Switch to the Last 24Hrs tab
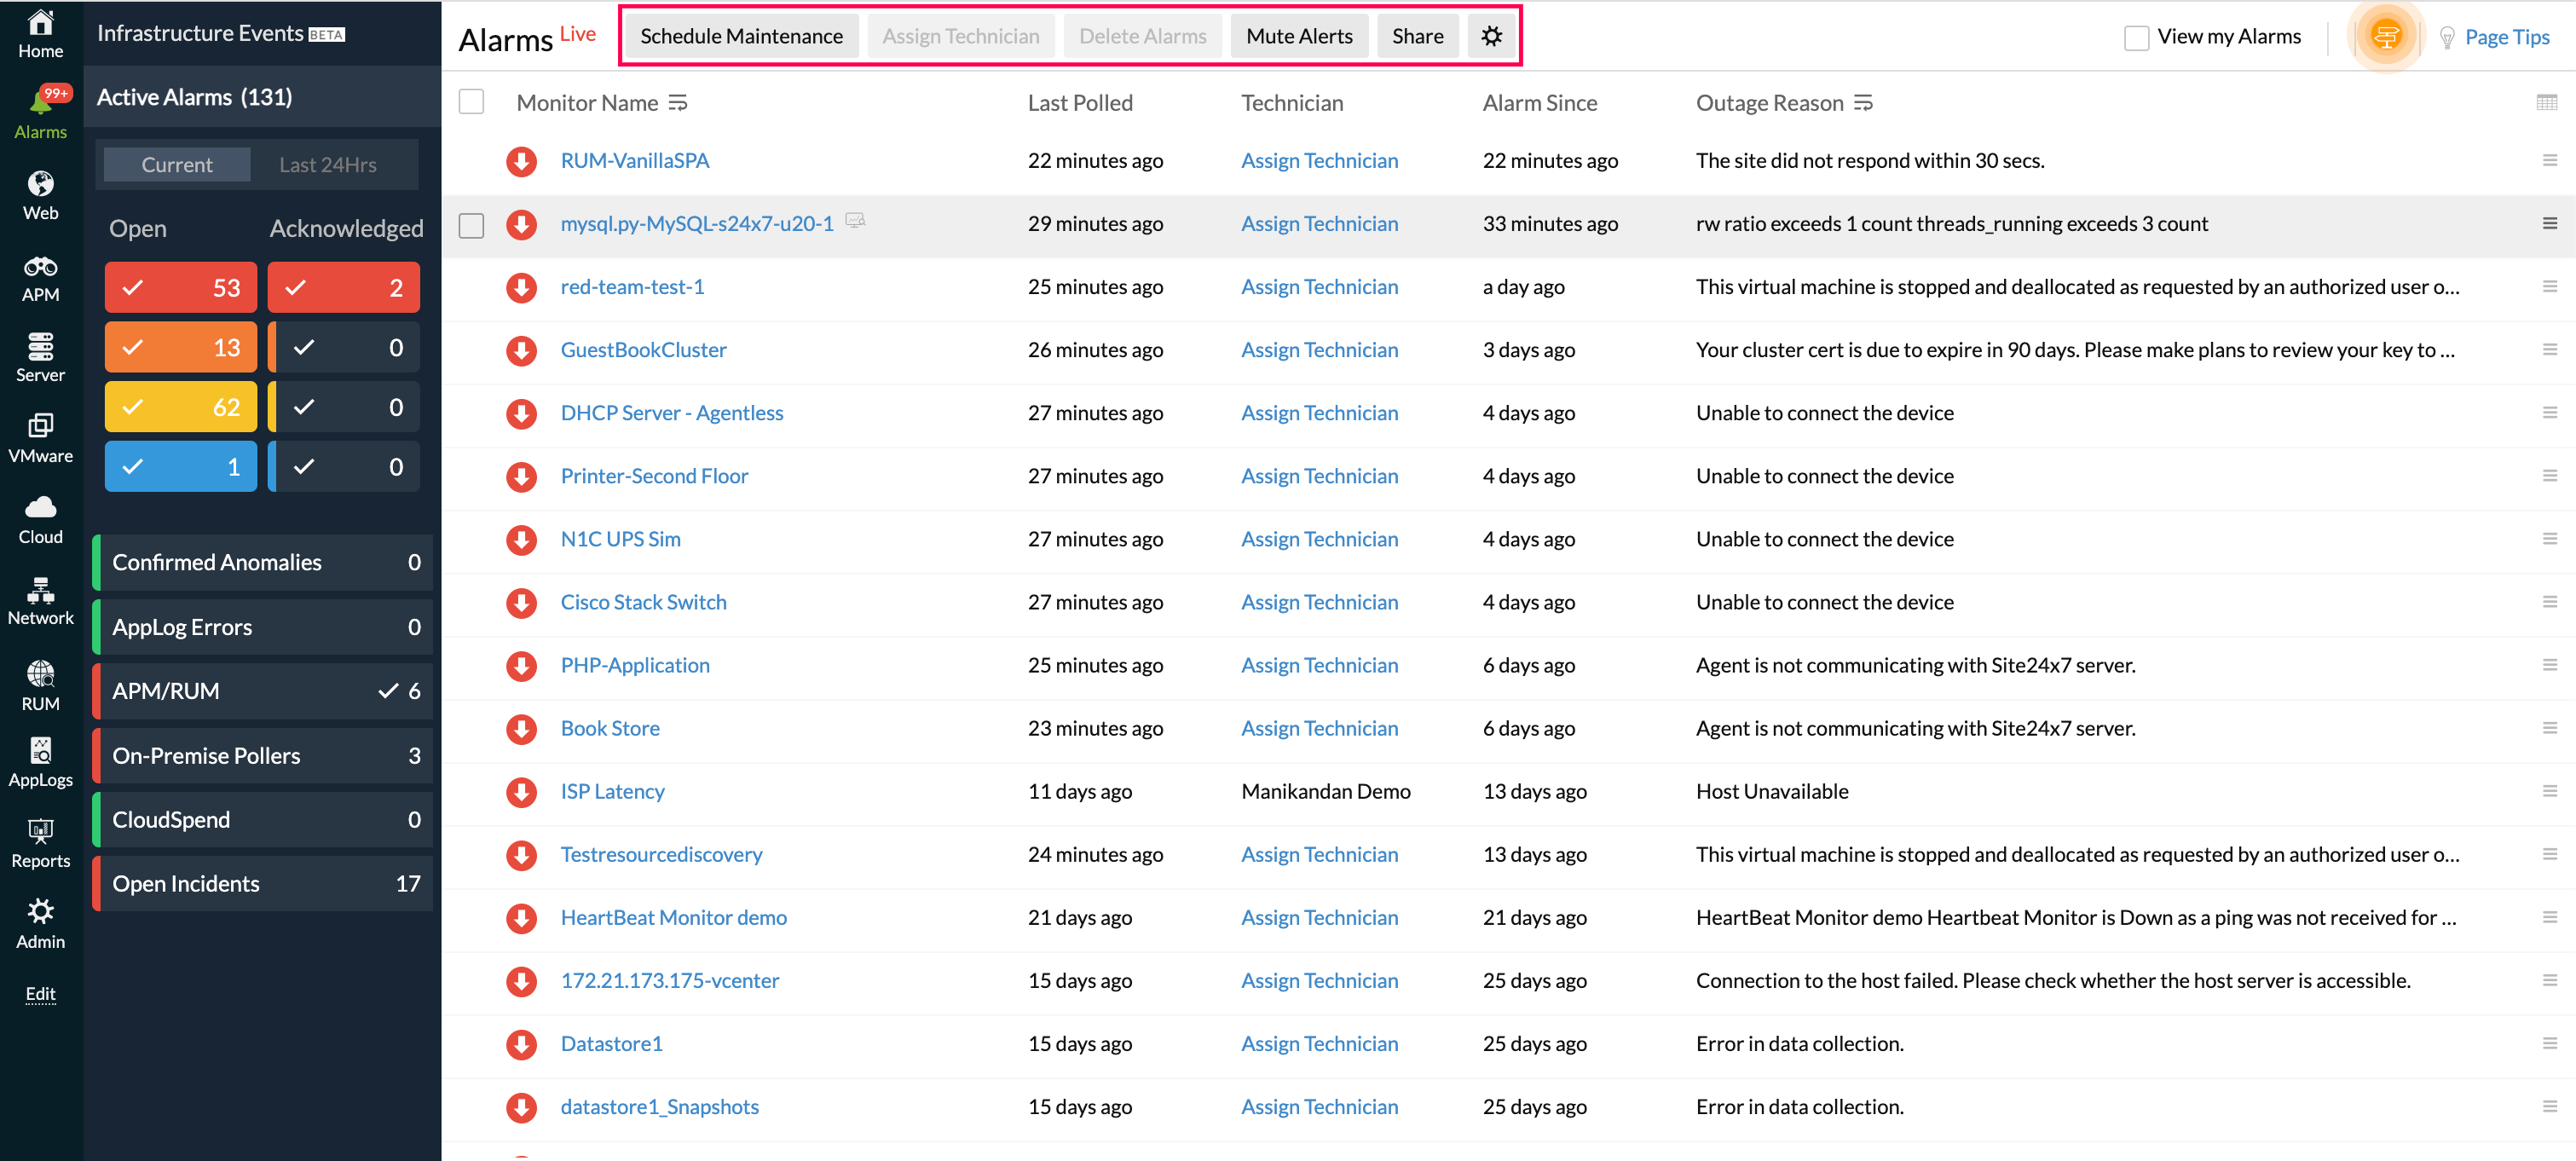Screen dimensions: 2576x1161 tap(327, 165)
